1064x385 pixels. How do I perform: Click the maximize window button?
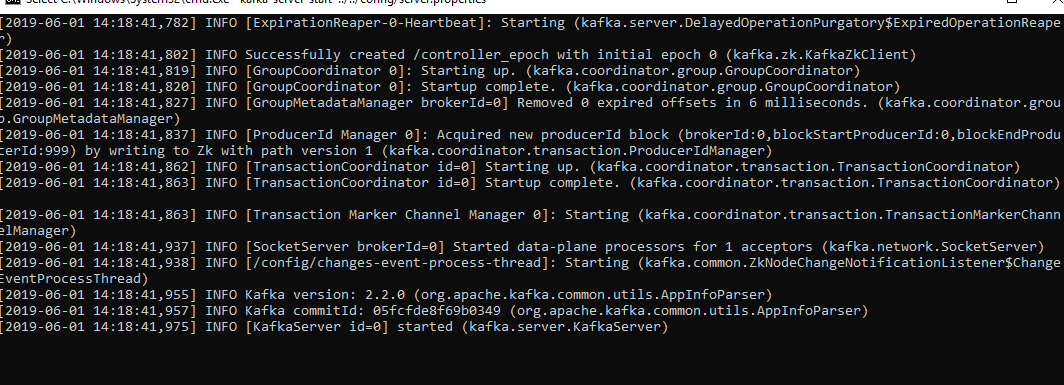coord(1011,2)
